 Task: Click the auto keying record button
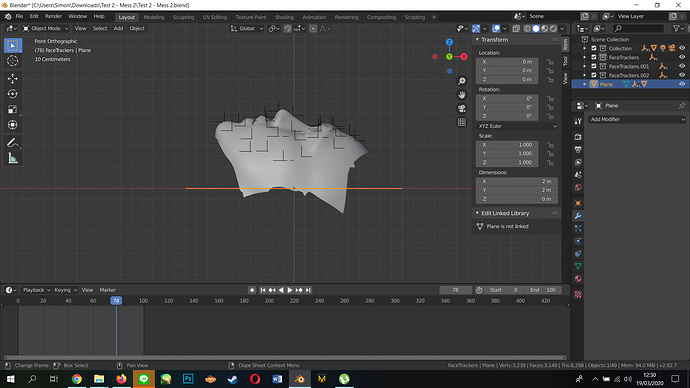point(252,290)
